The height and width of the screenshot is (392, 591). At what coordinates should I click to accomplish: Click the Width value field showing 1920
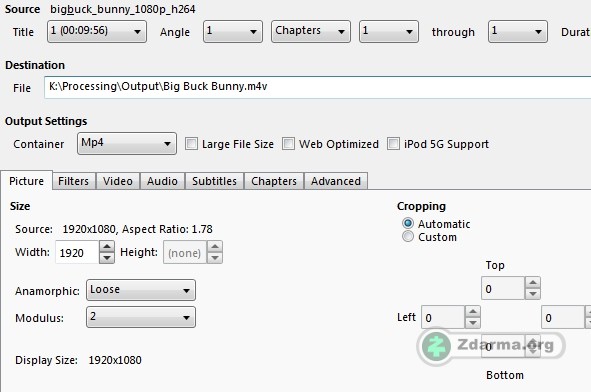point(77,252)
